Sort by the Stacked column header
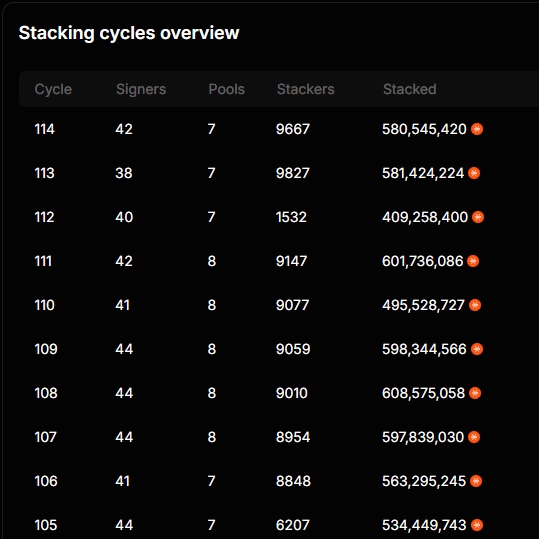Viewport: 539px width, 539px height. pyautogui.click(x=410, y=89)
